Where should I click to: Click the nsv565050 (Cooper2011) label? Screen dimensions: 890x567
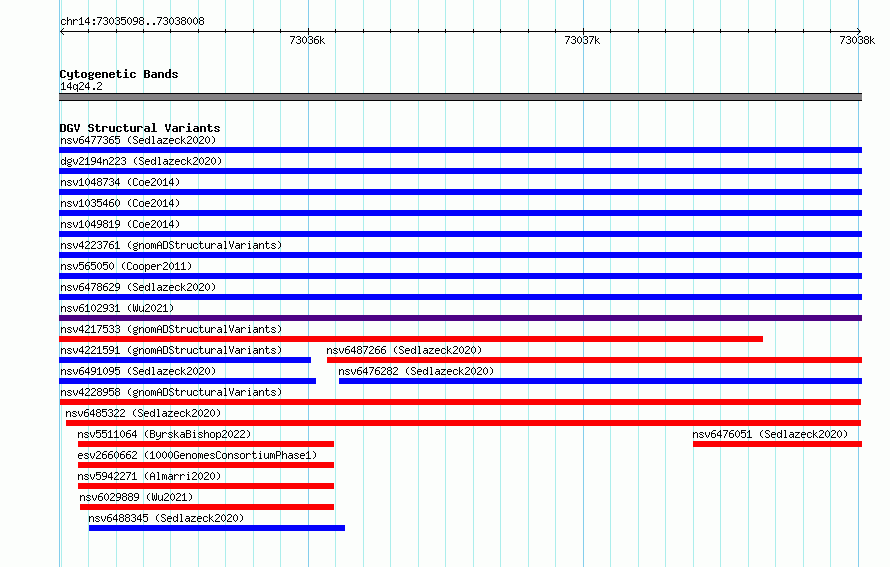126,266
